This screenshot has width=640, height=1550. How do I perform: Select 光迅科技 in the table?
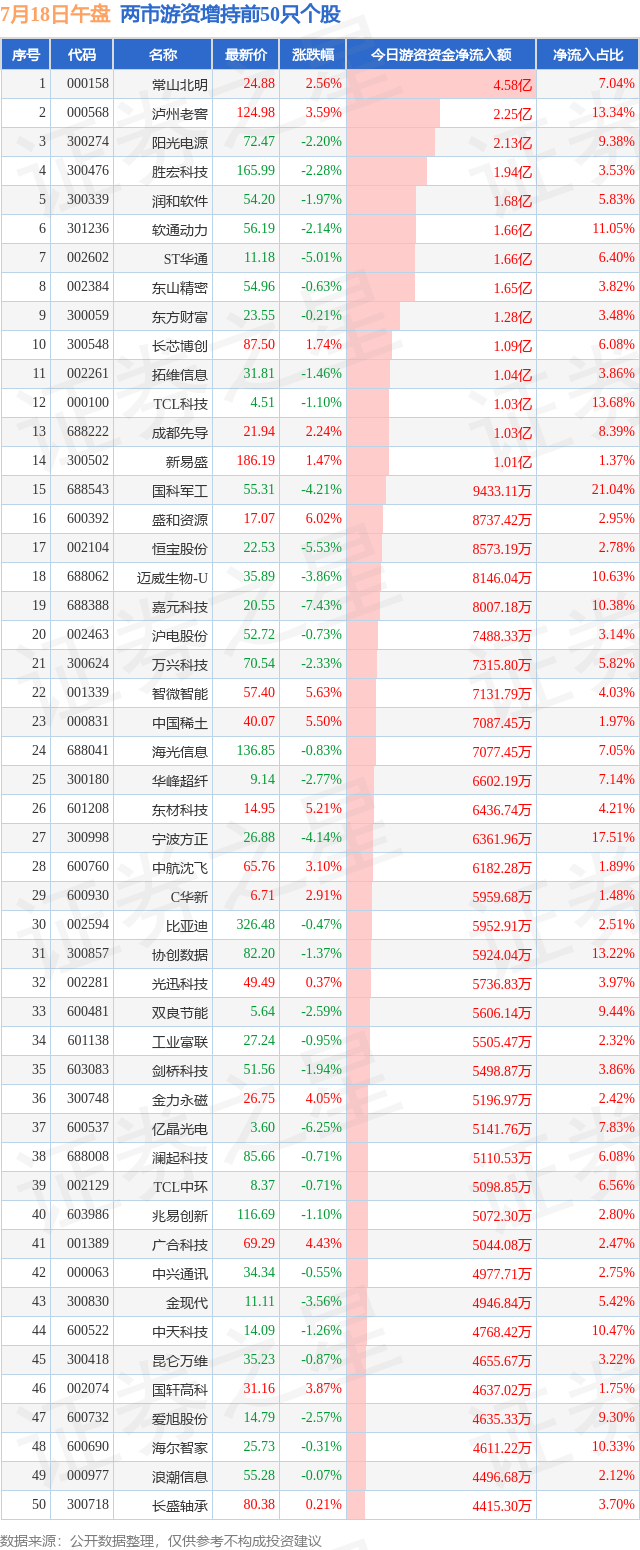(180, 984)
